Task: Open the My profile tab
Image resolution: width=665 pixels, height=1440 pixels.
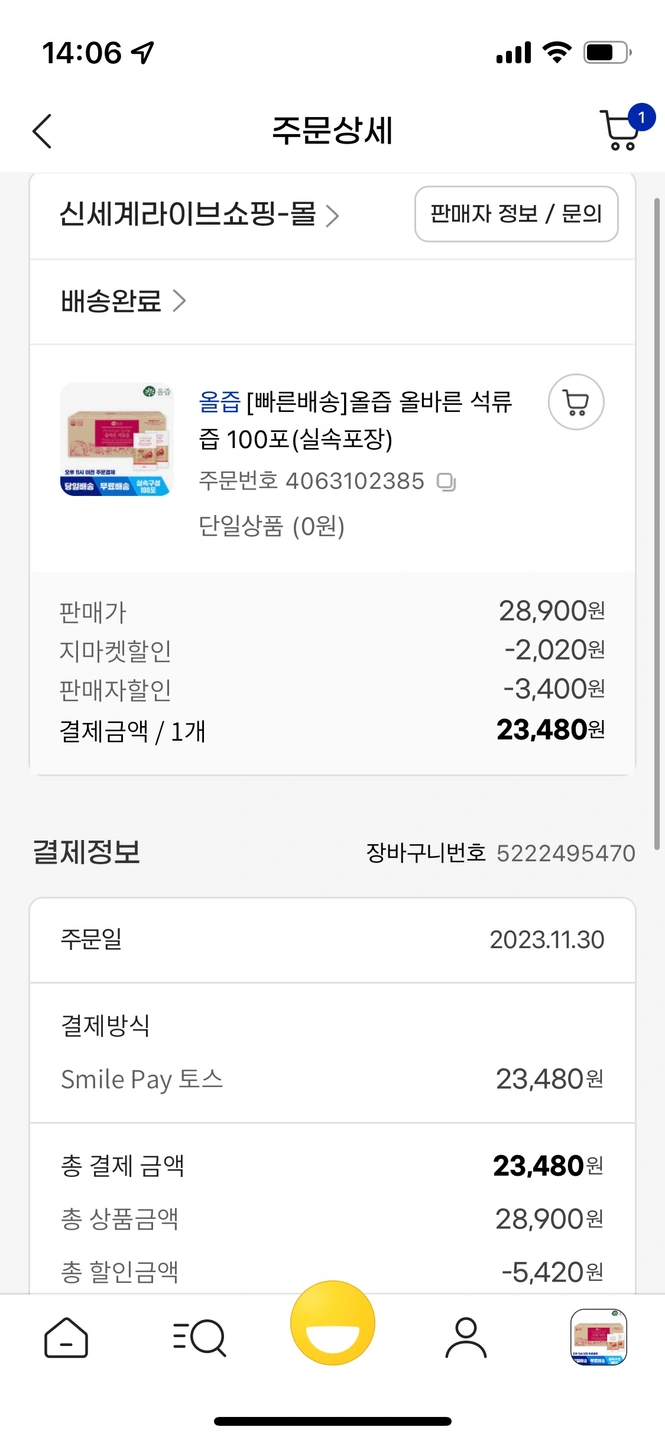Action: click(x=465, y=1337)
